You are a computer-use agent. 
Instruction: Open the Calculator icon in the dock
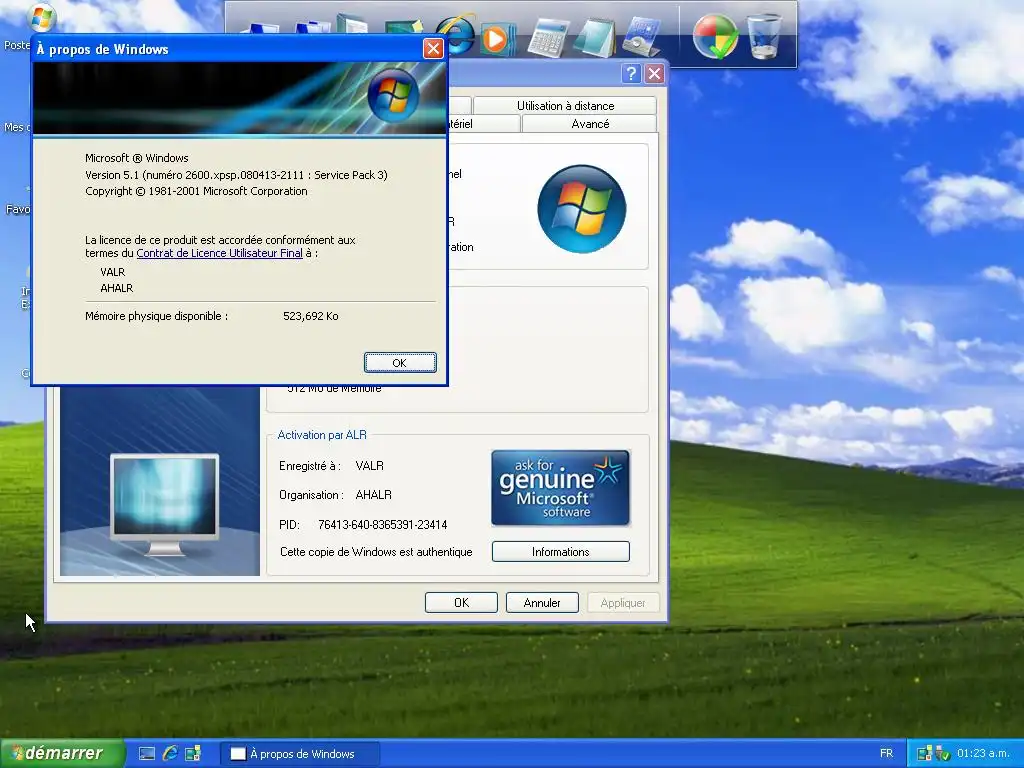point(547,38)
